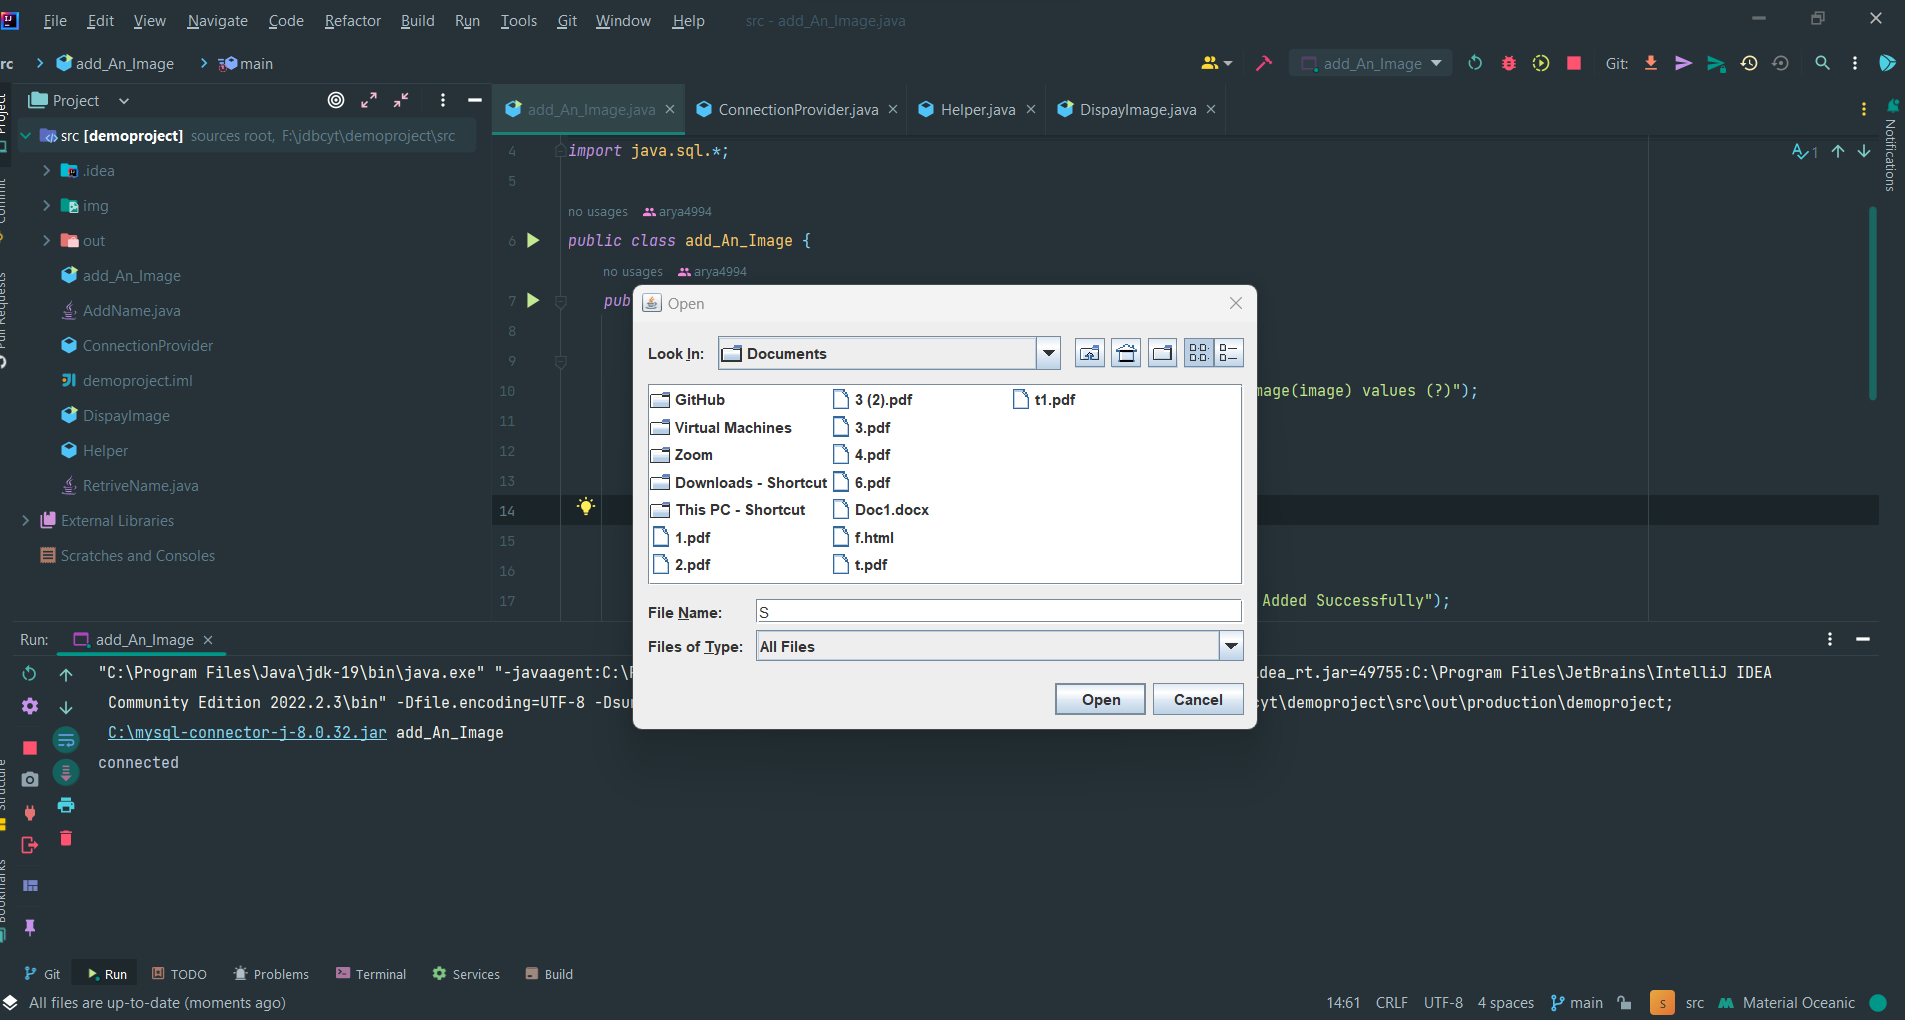Switch to Helper.java editor tab

(x=977, y=109)
